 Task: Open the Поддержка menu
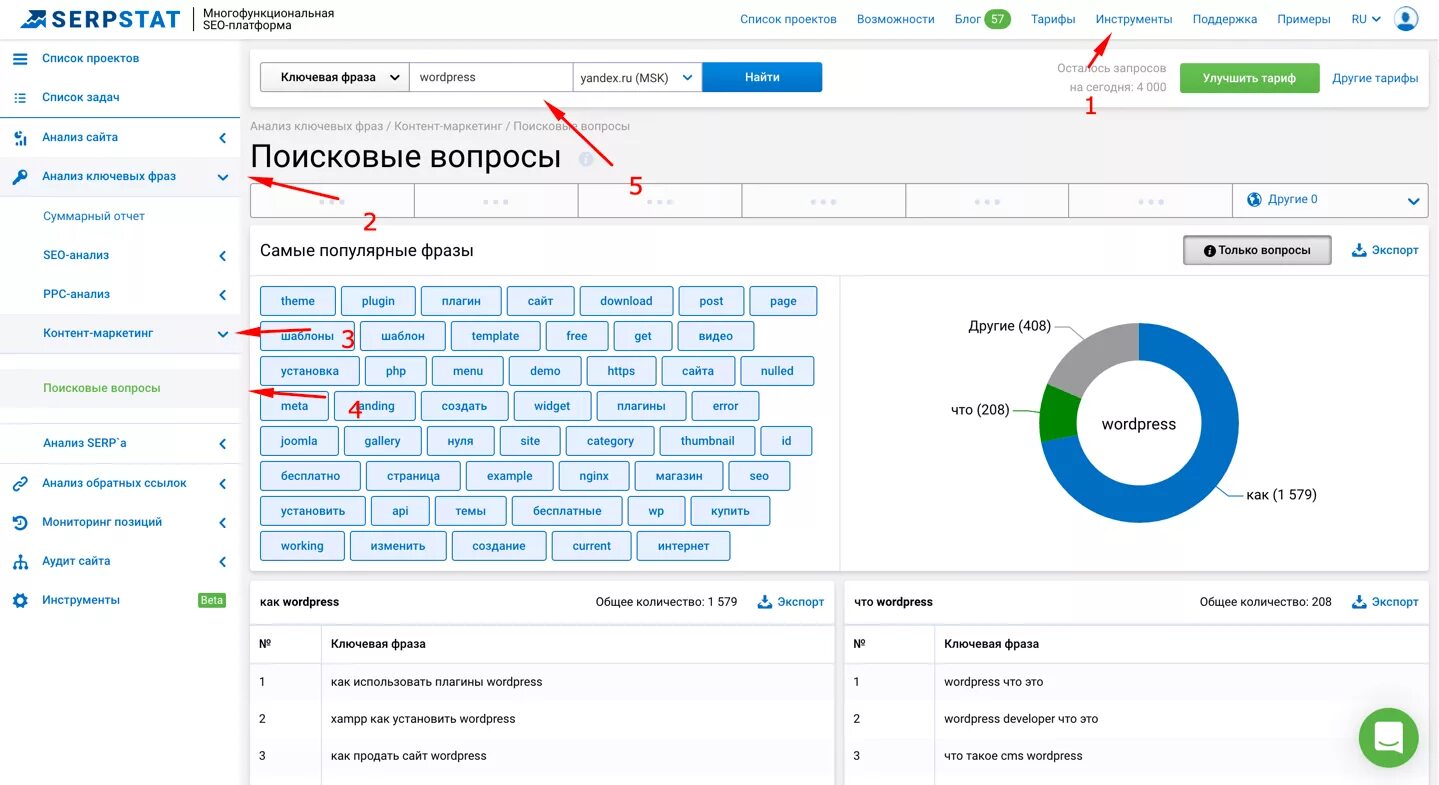tap(1224, 18)
